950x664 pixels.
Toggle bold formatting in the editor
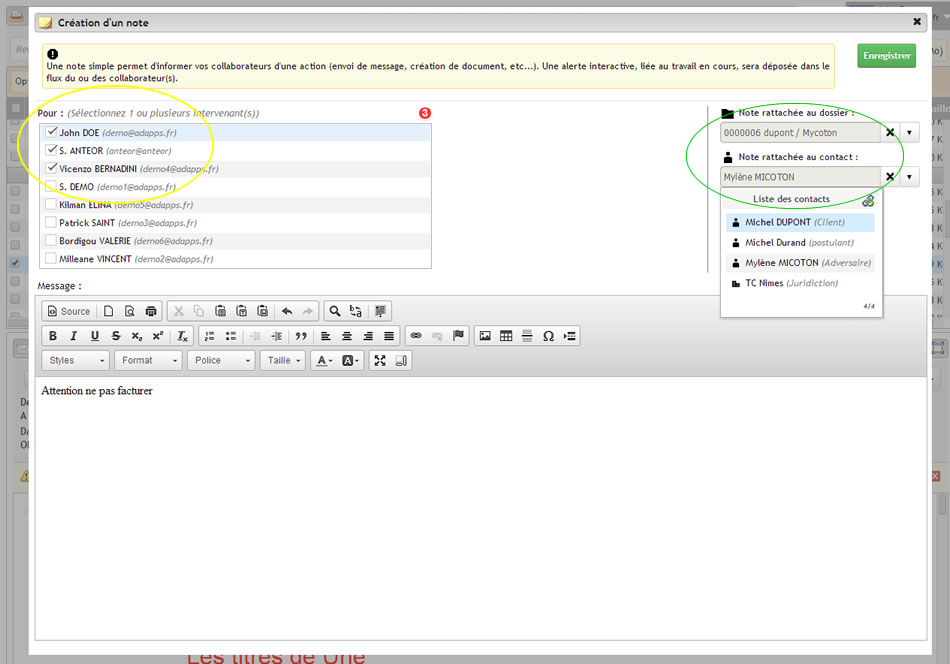(x=53, y=336)
